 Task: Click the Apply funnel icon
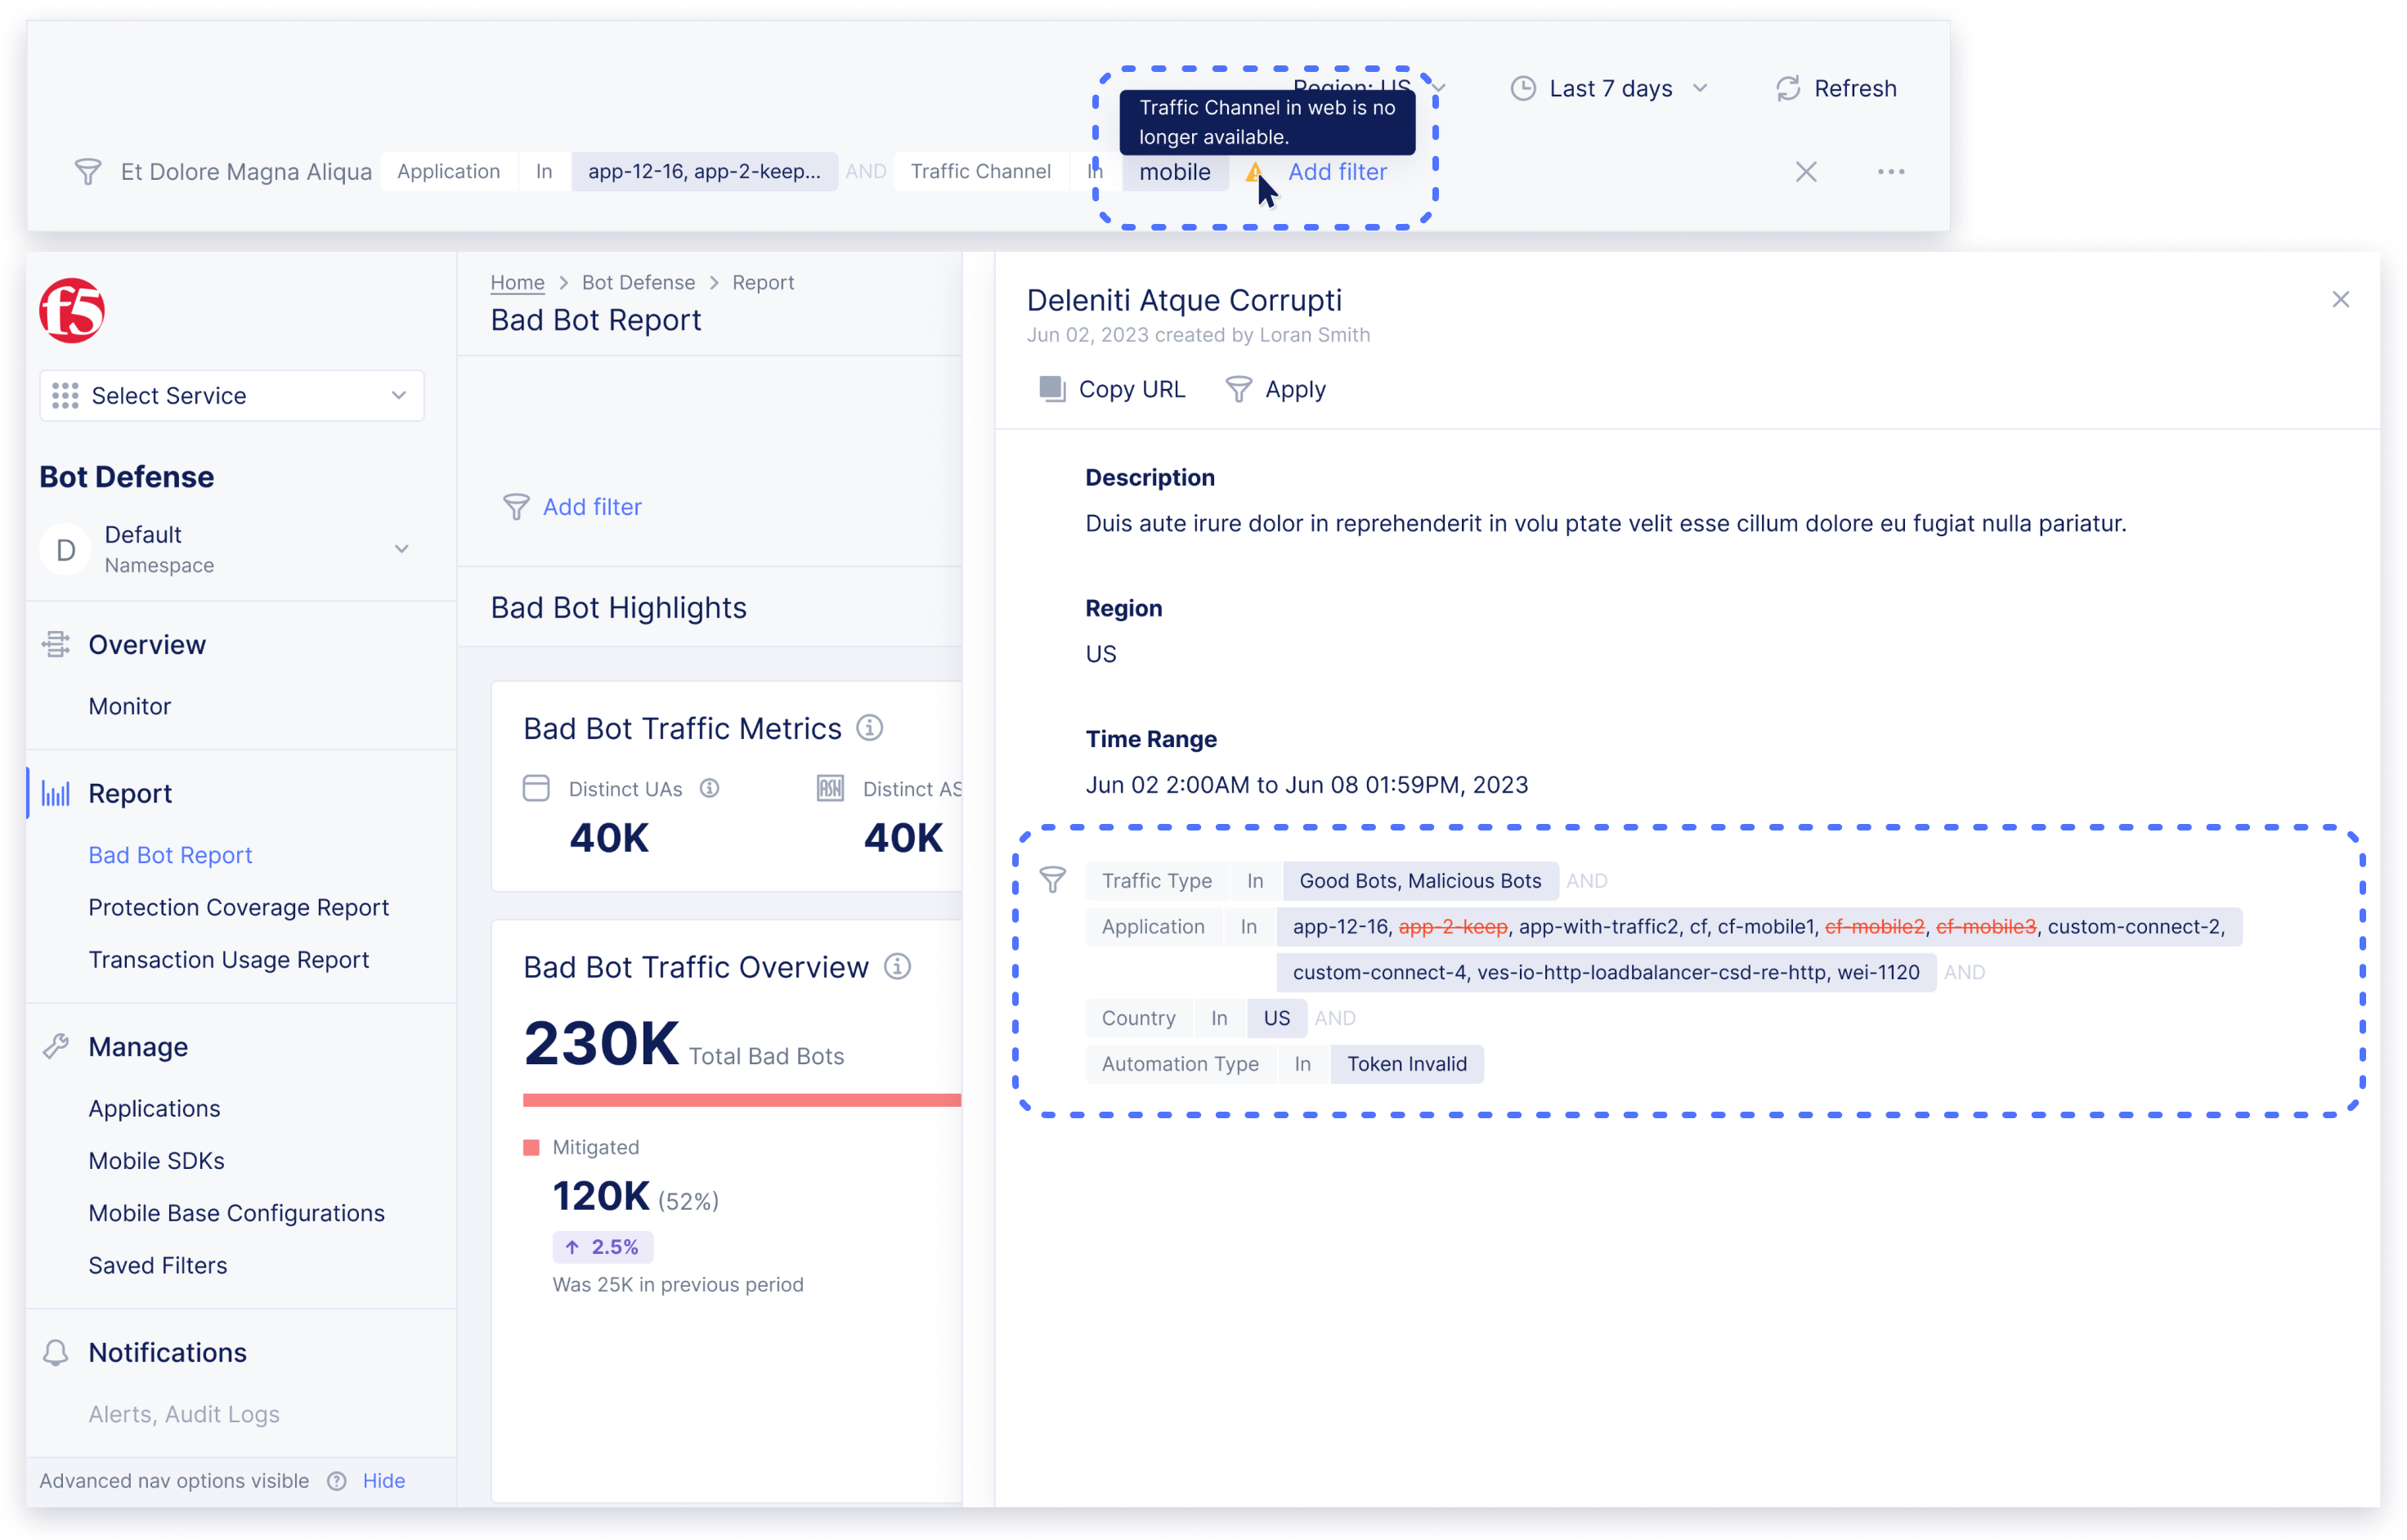click(x=1239, y=389)
